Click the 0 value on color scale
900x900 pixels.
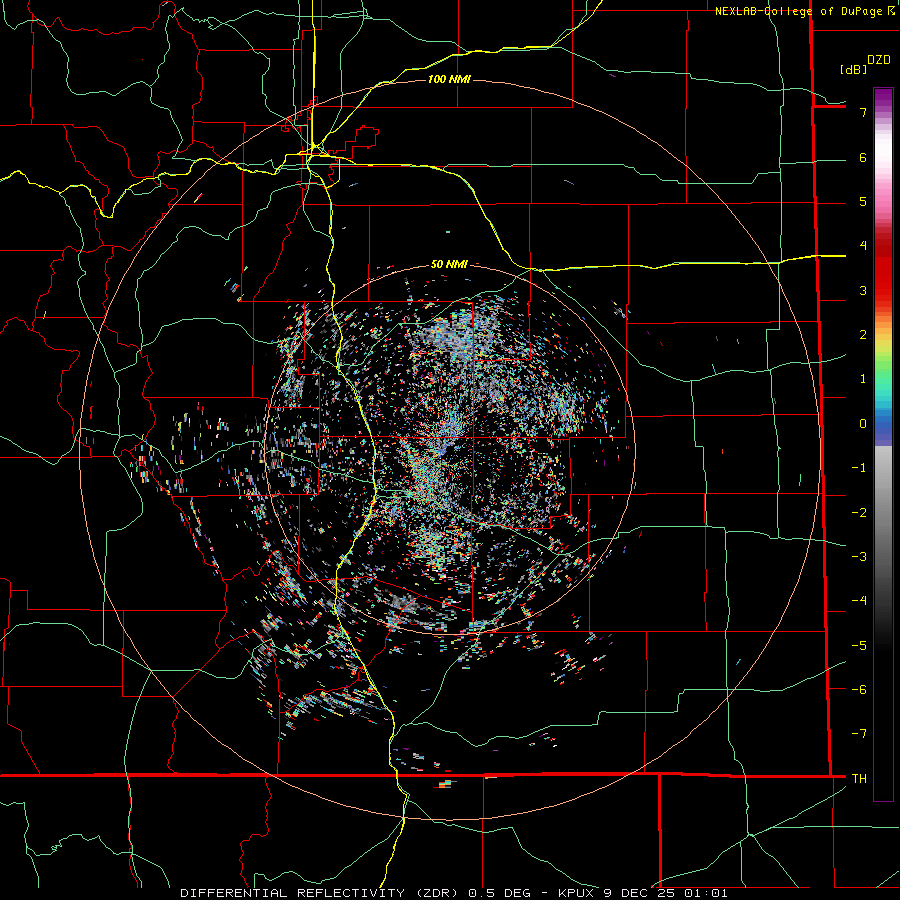pyautogui.click(x=863, y=424)
